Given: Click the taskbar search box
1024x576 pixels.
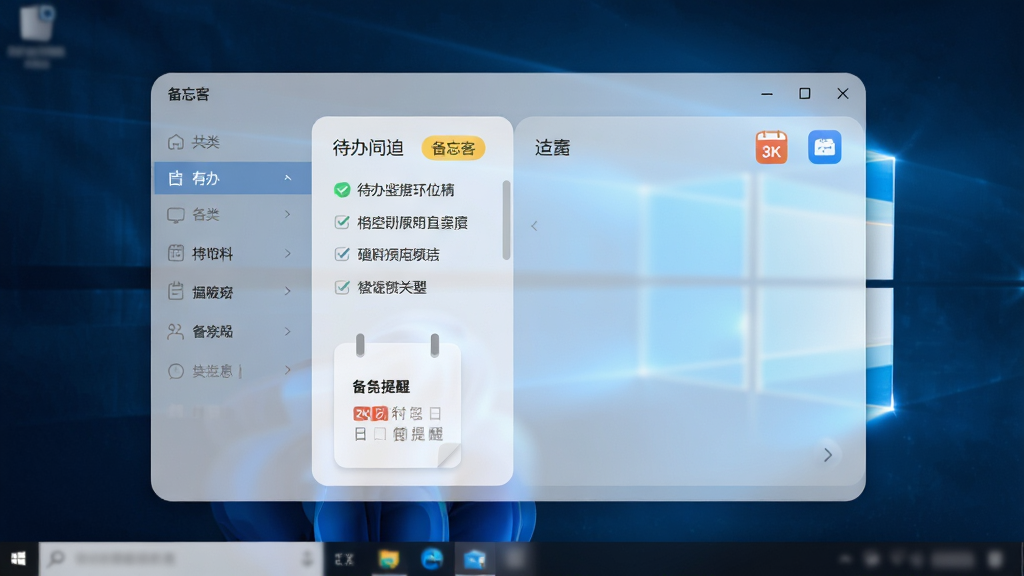Looking at the screenshot, I should tap(181, 559).
